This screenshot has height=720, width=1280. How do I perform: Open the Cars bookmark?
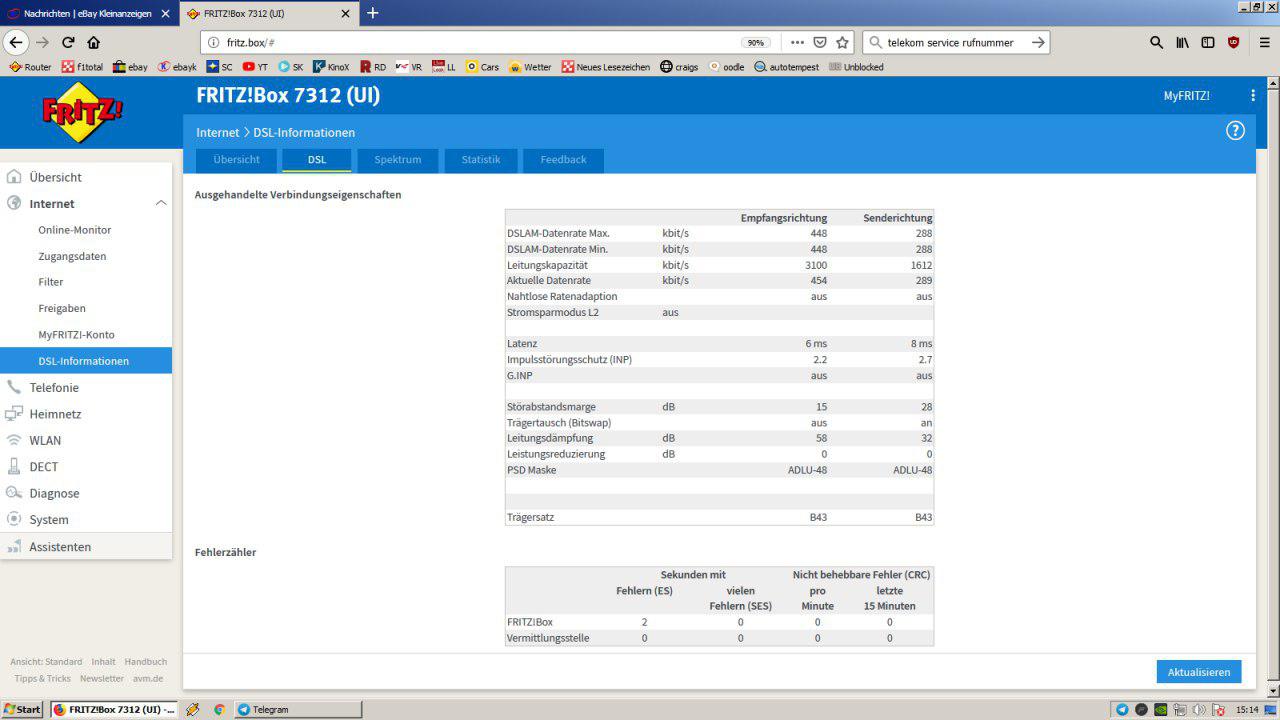482,67
